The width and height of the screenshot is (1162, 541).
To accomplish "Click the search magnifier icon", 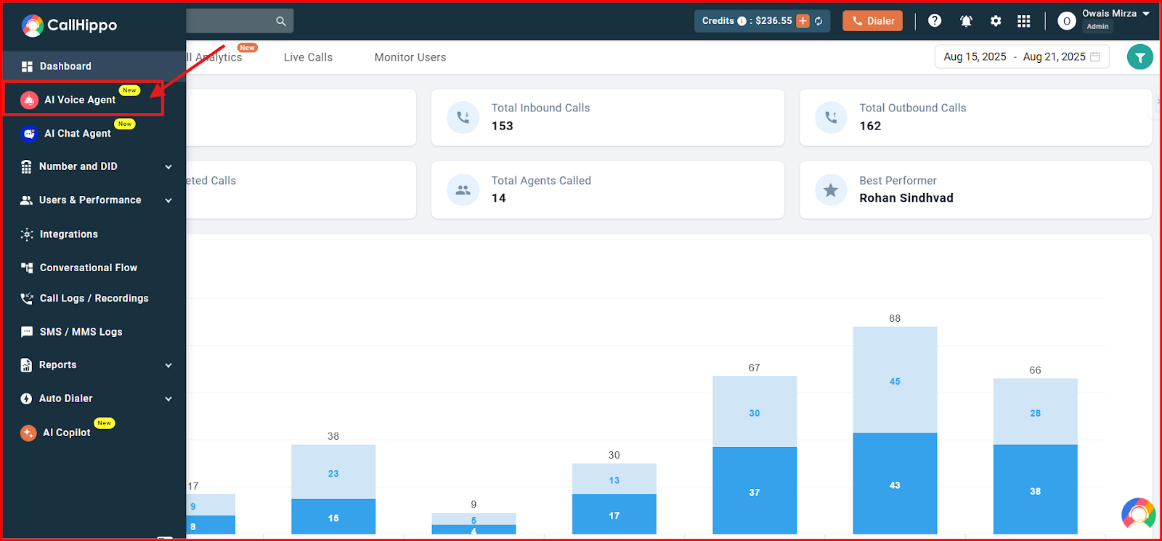I will click(281, 21).
